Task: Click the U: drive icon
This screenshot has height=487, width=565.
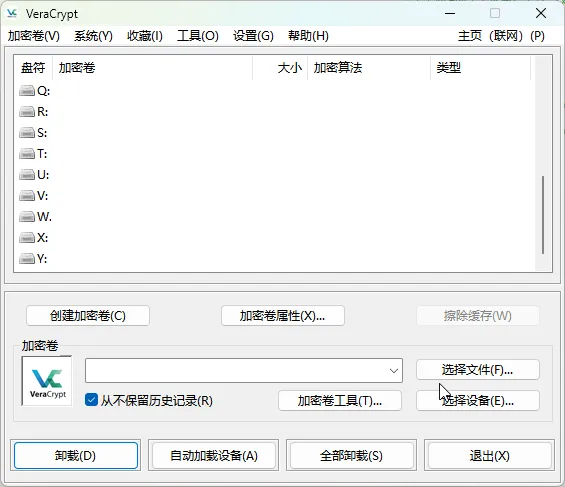Action: click(27, 175)
